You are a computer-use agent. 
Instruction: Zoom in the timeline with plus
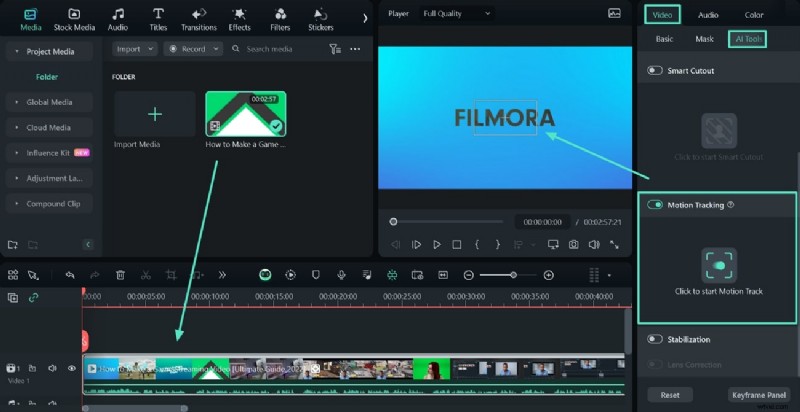click(x=548, y=275)
